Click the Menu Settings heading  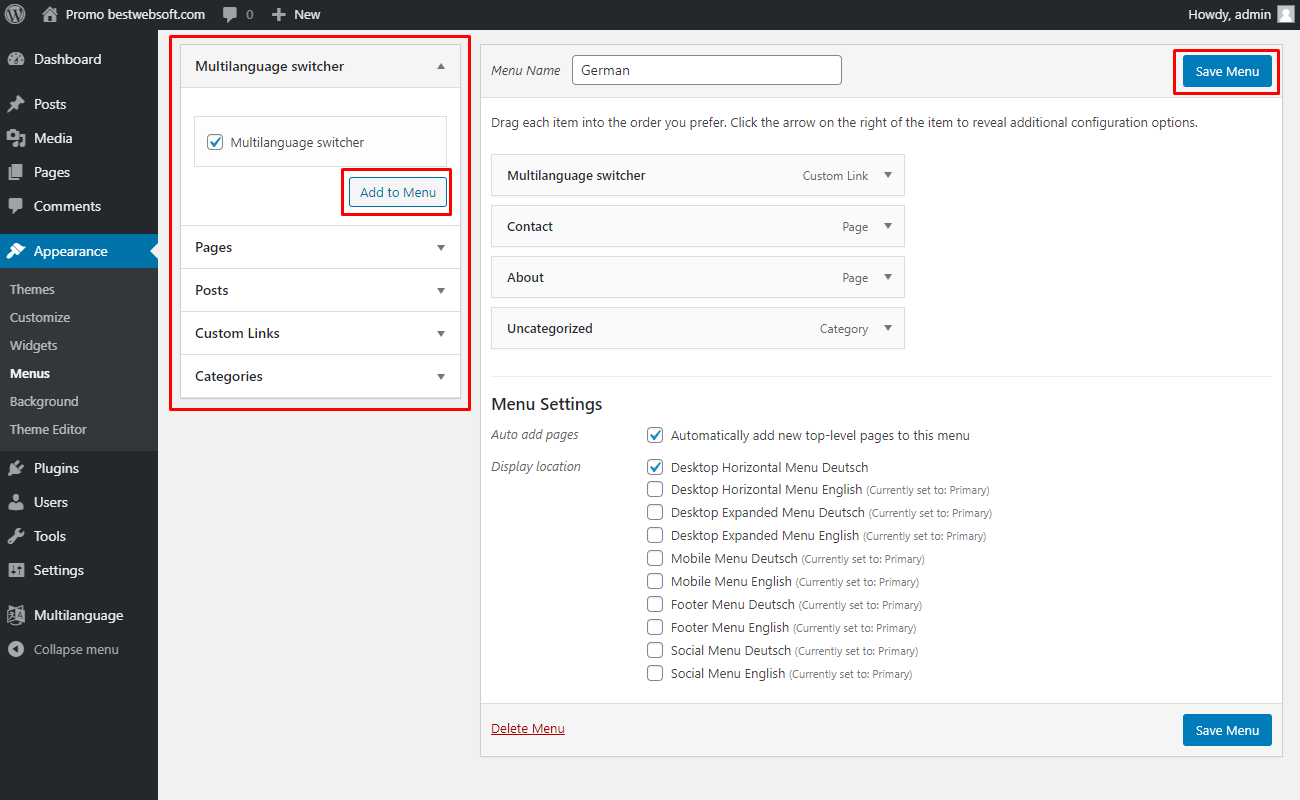click(x=547, y=404)
